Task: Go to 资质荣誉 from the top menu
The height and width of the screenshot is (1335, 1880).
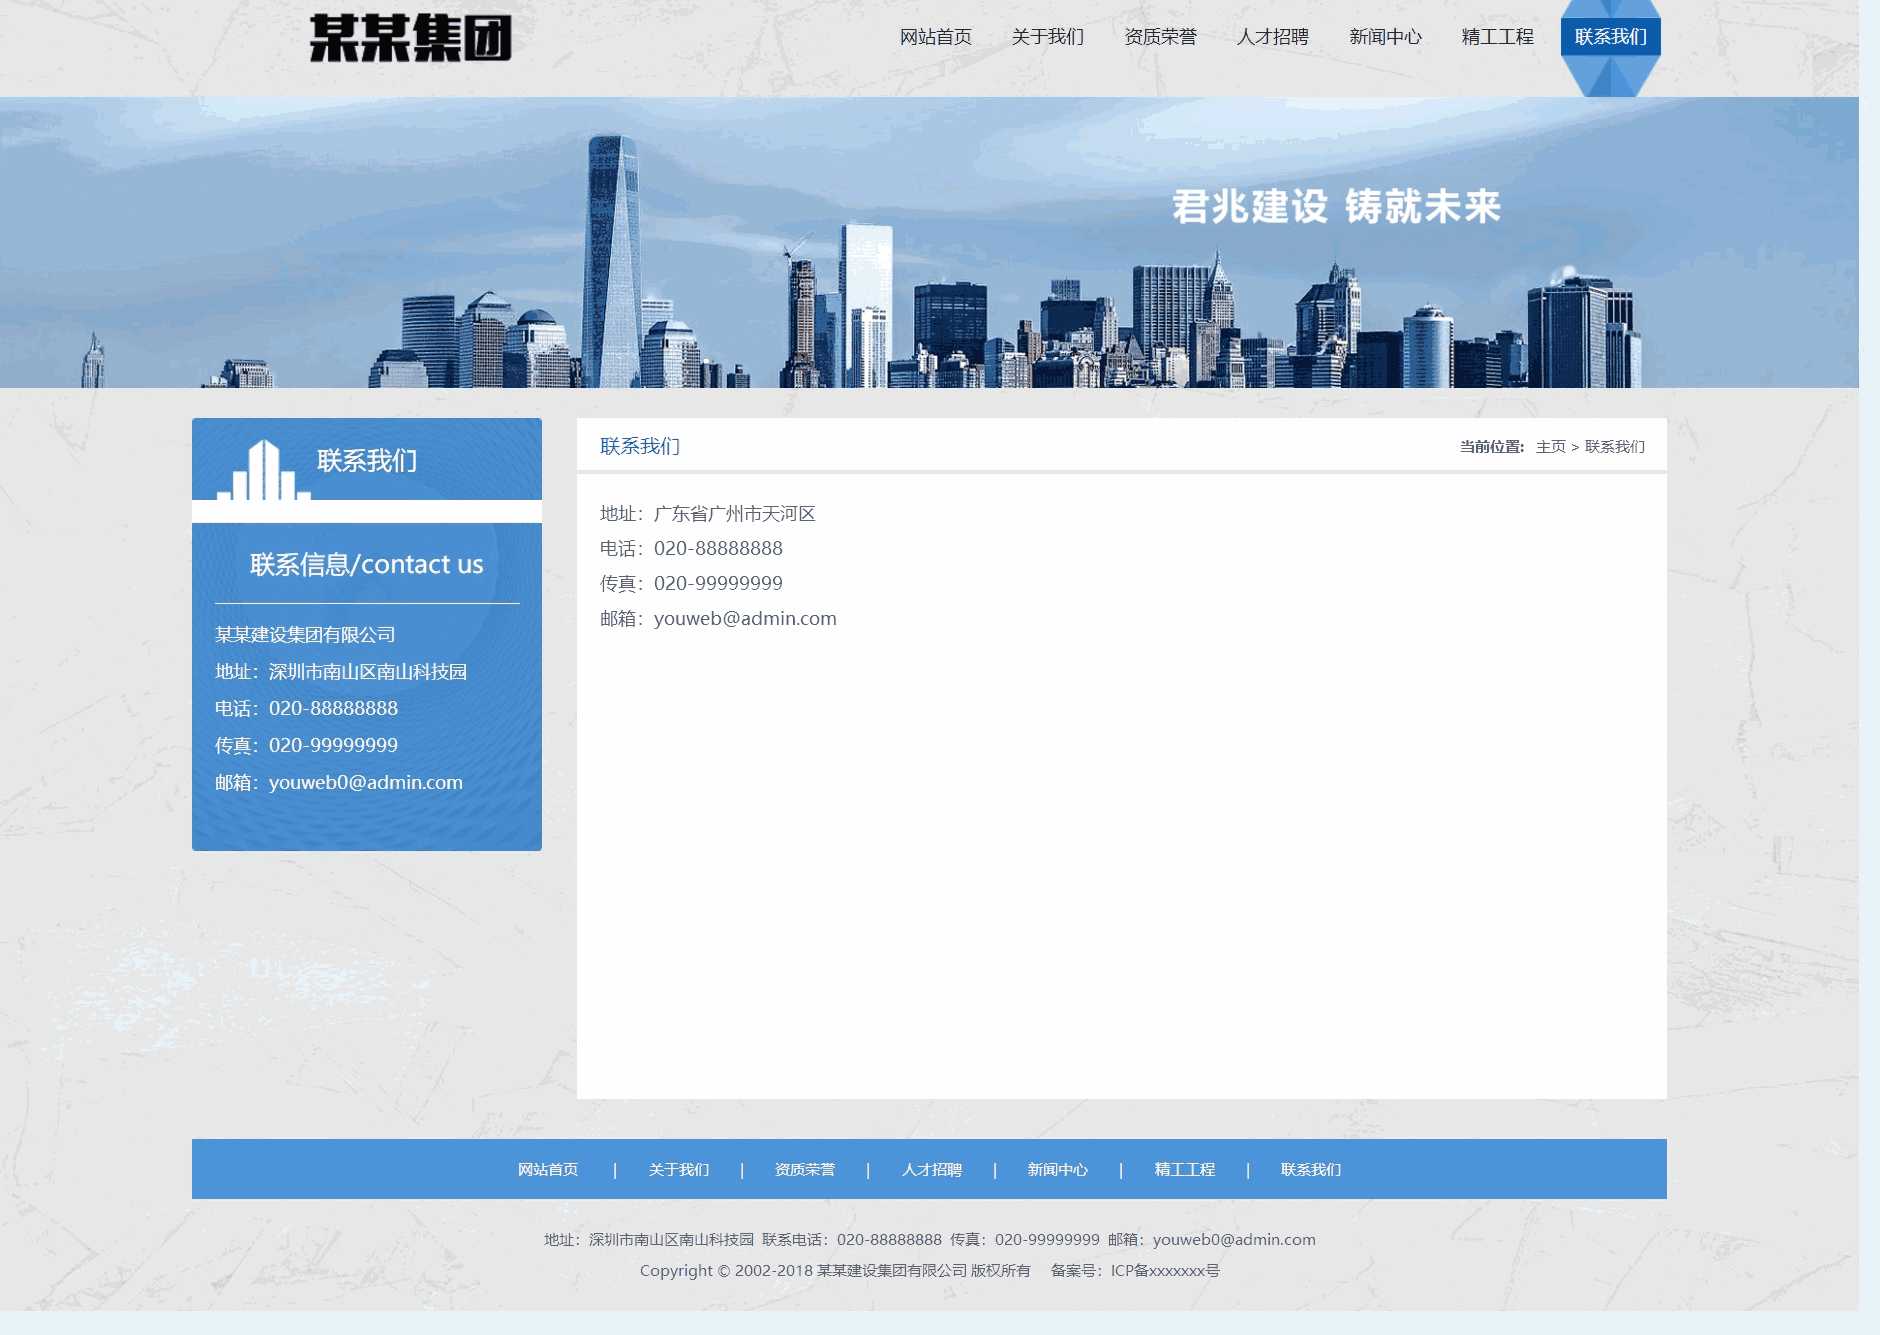Action: pyautogui.click(x=1160, y=37)
